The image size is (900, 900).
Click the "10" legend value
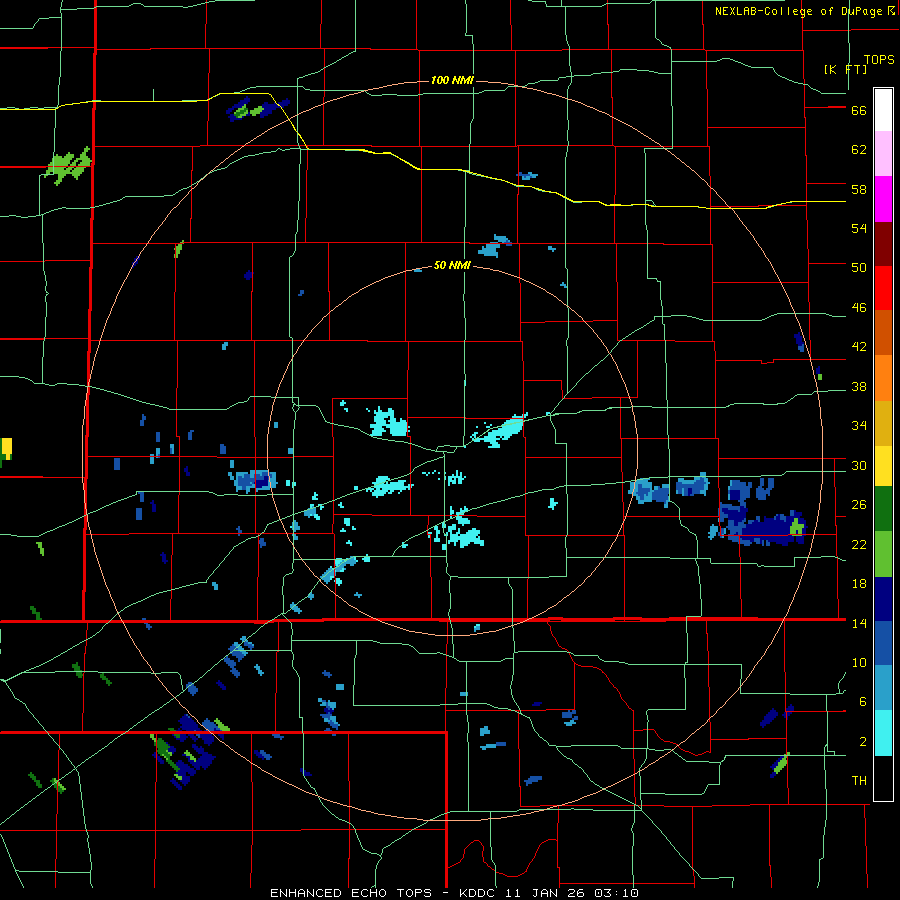(859, 663)
